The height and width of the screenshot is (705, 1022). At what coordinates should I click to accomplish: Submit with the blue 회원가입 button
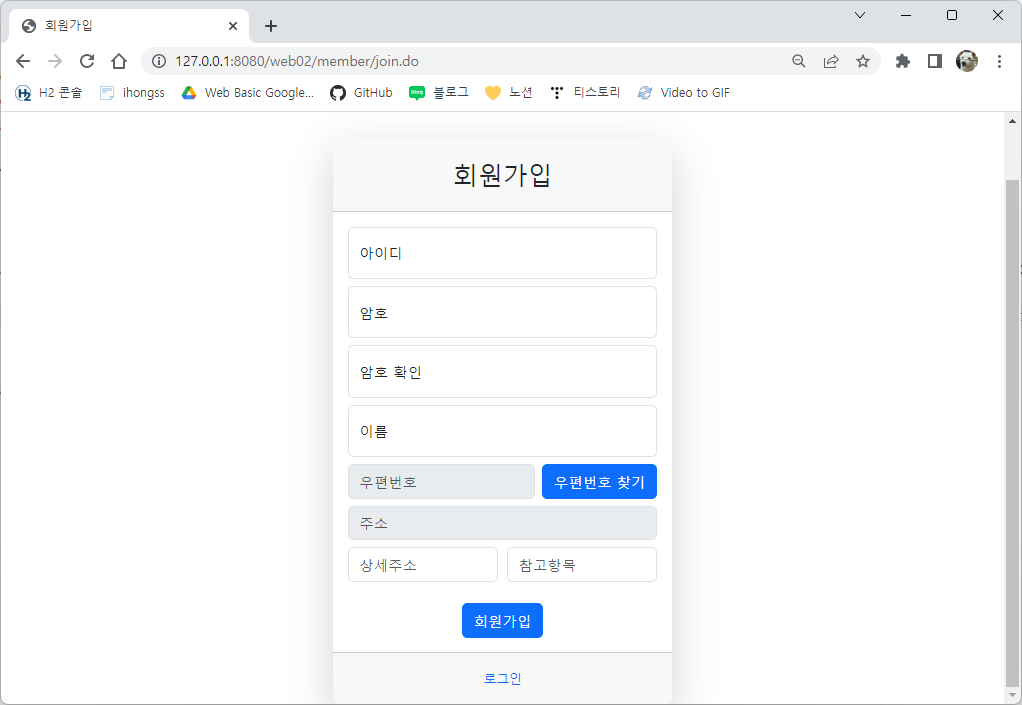click(502, 620)
